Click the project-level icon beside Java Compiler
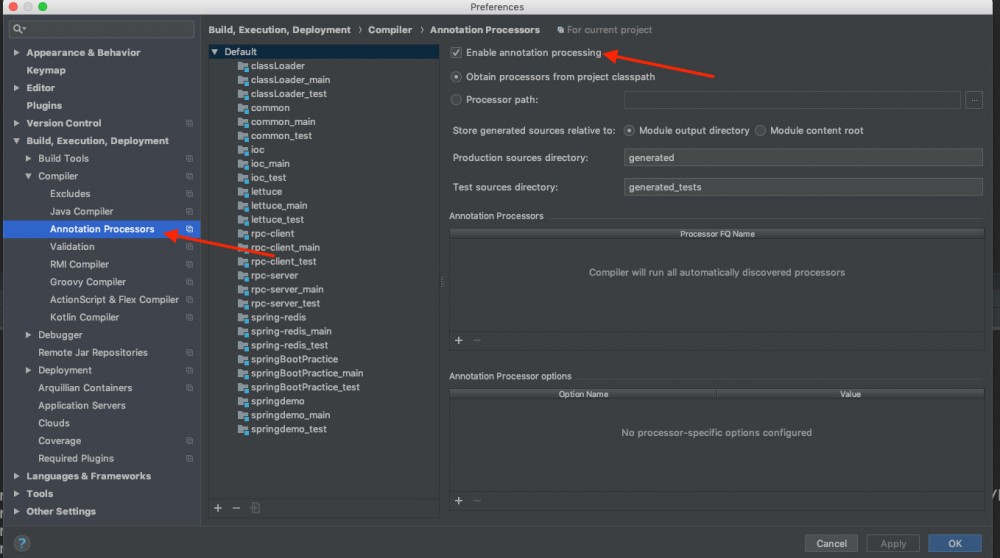1000x558 pixels. pos(189,212)
